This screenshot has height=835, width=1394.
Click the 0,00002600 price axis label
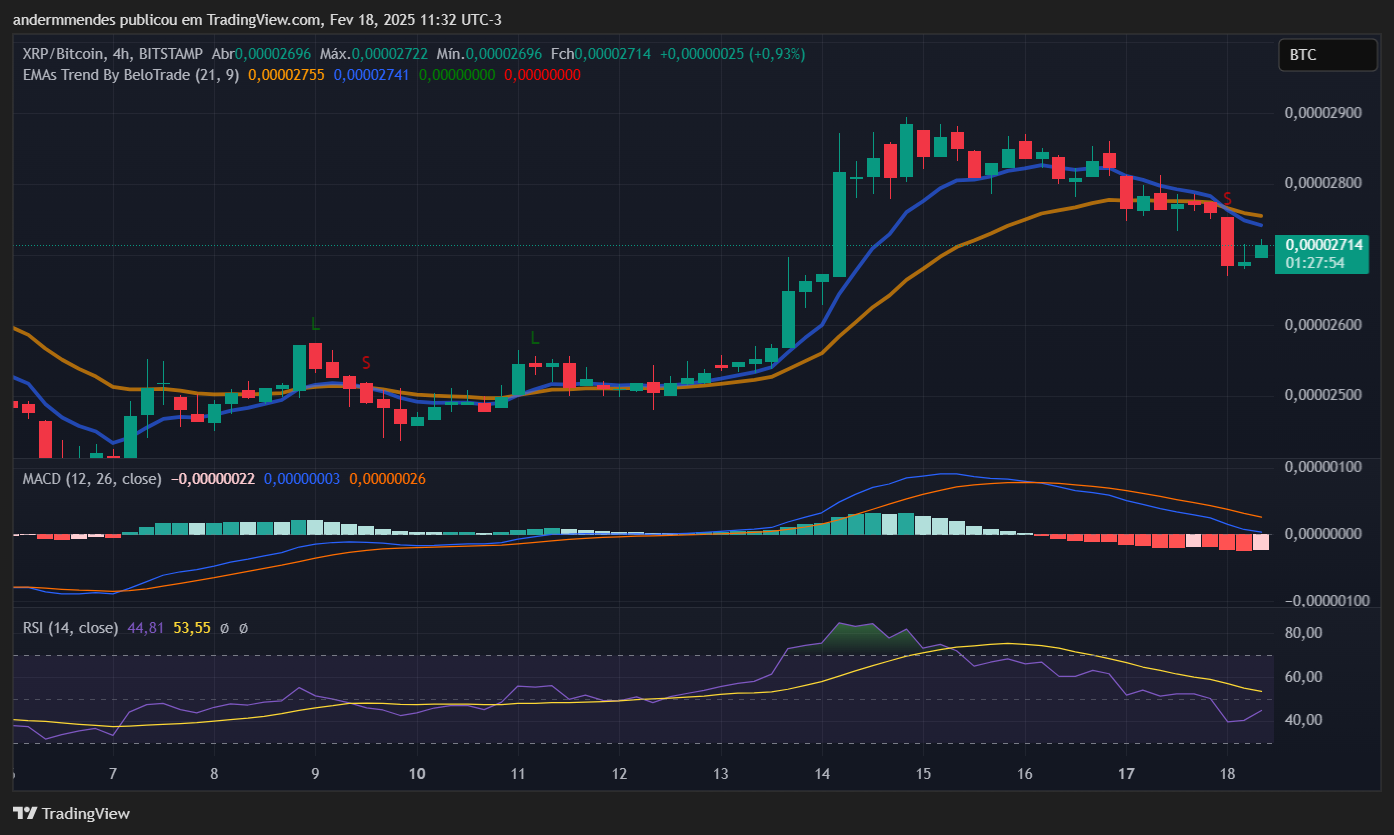pyautogui.click(x=1323, y=325)
